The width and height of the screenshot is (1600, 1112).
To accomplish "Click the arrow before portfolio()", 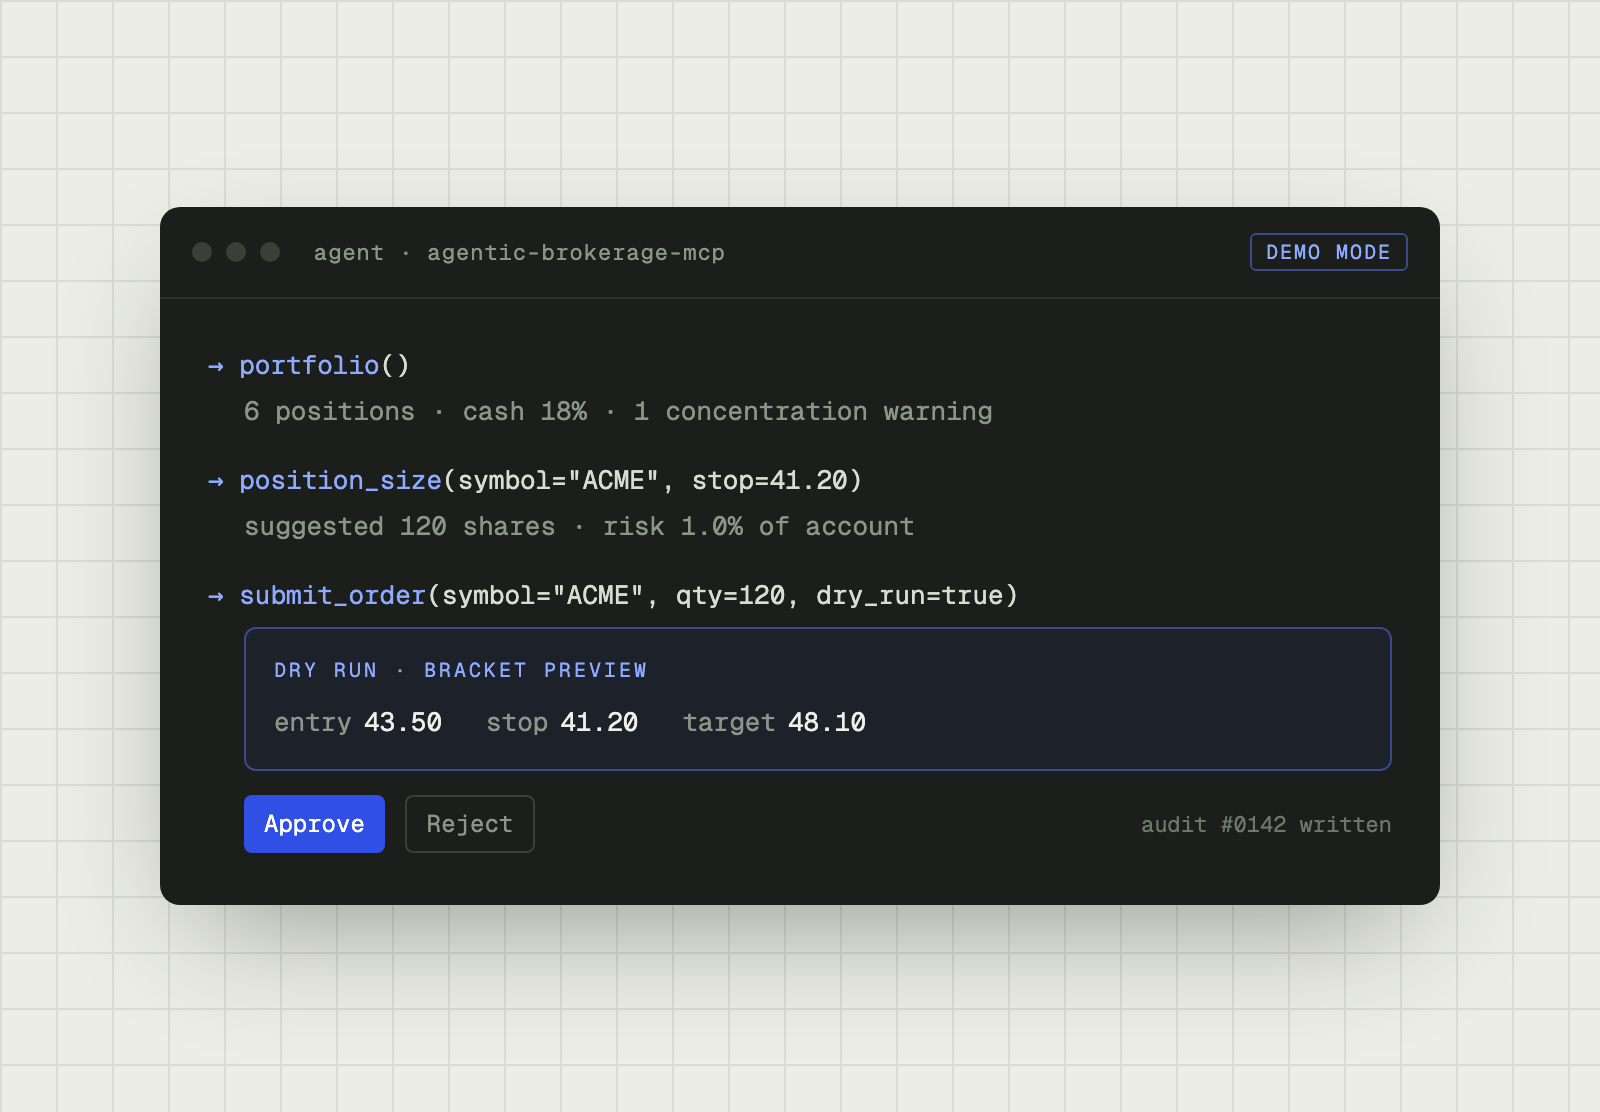I will (216, 366).
